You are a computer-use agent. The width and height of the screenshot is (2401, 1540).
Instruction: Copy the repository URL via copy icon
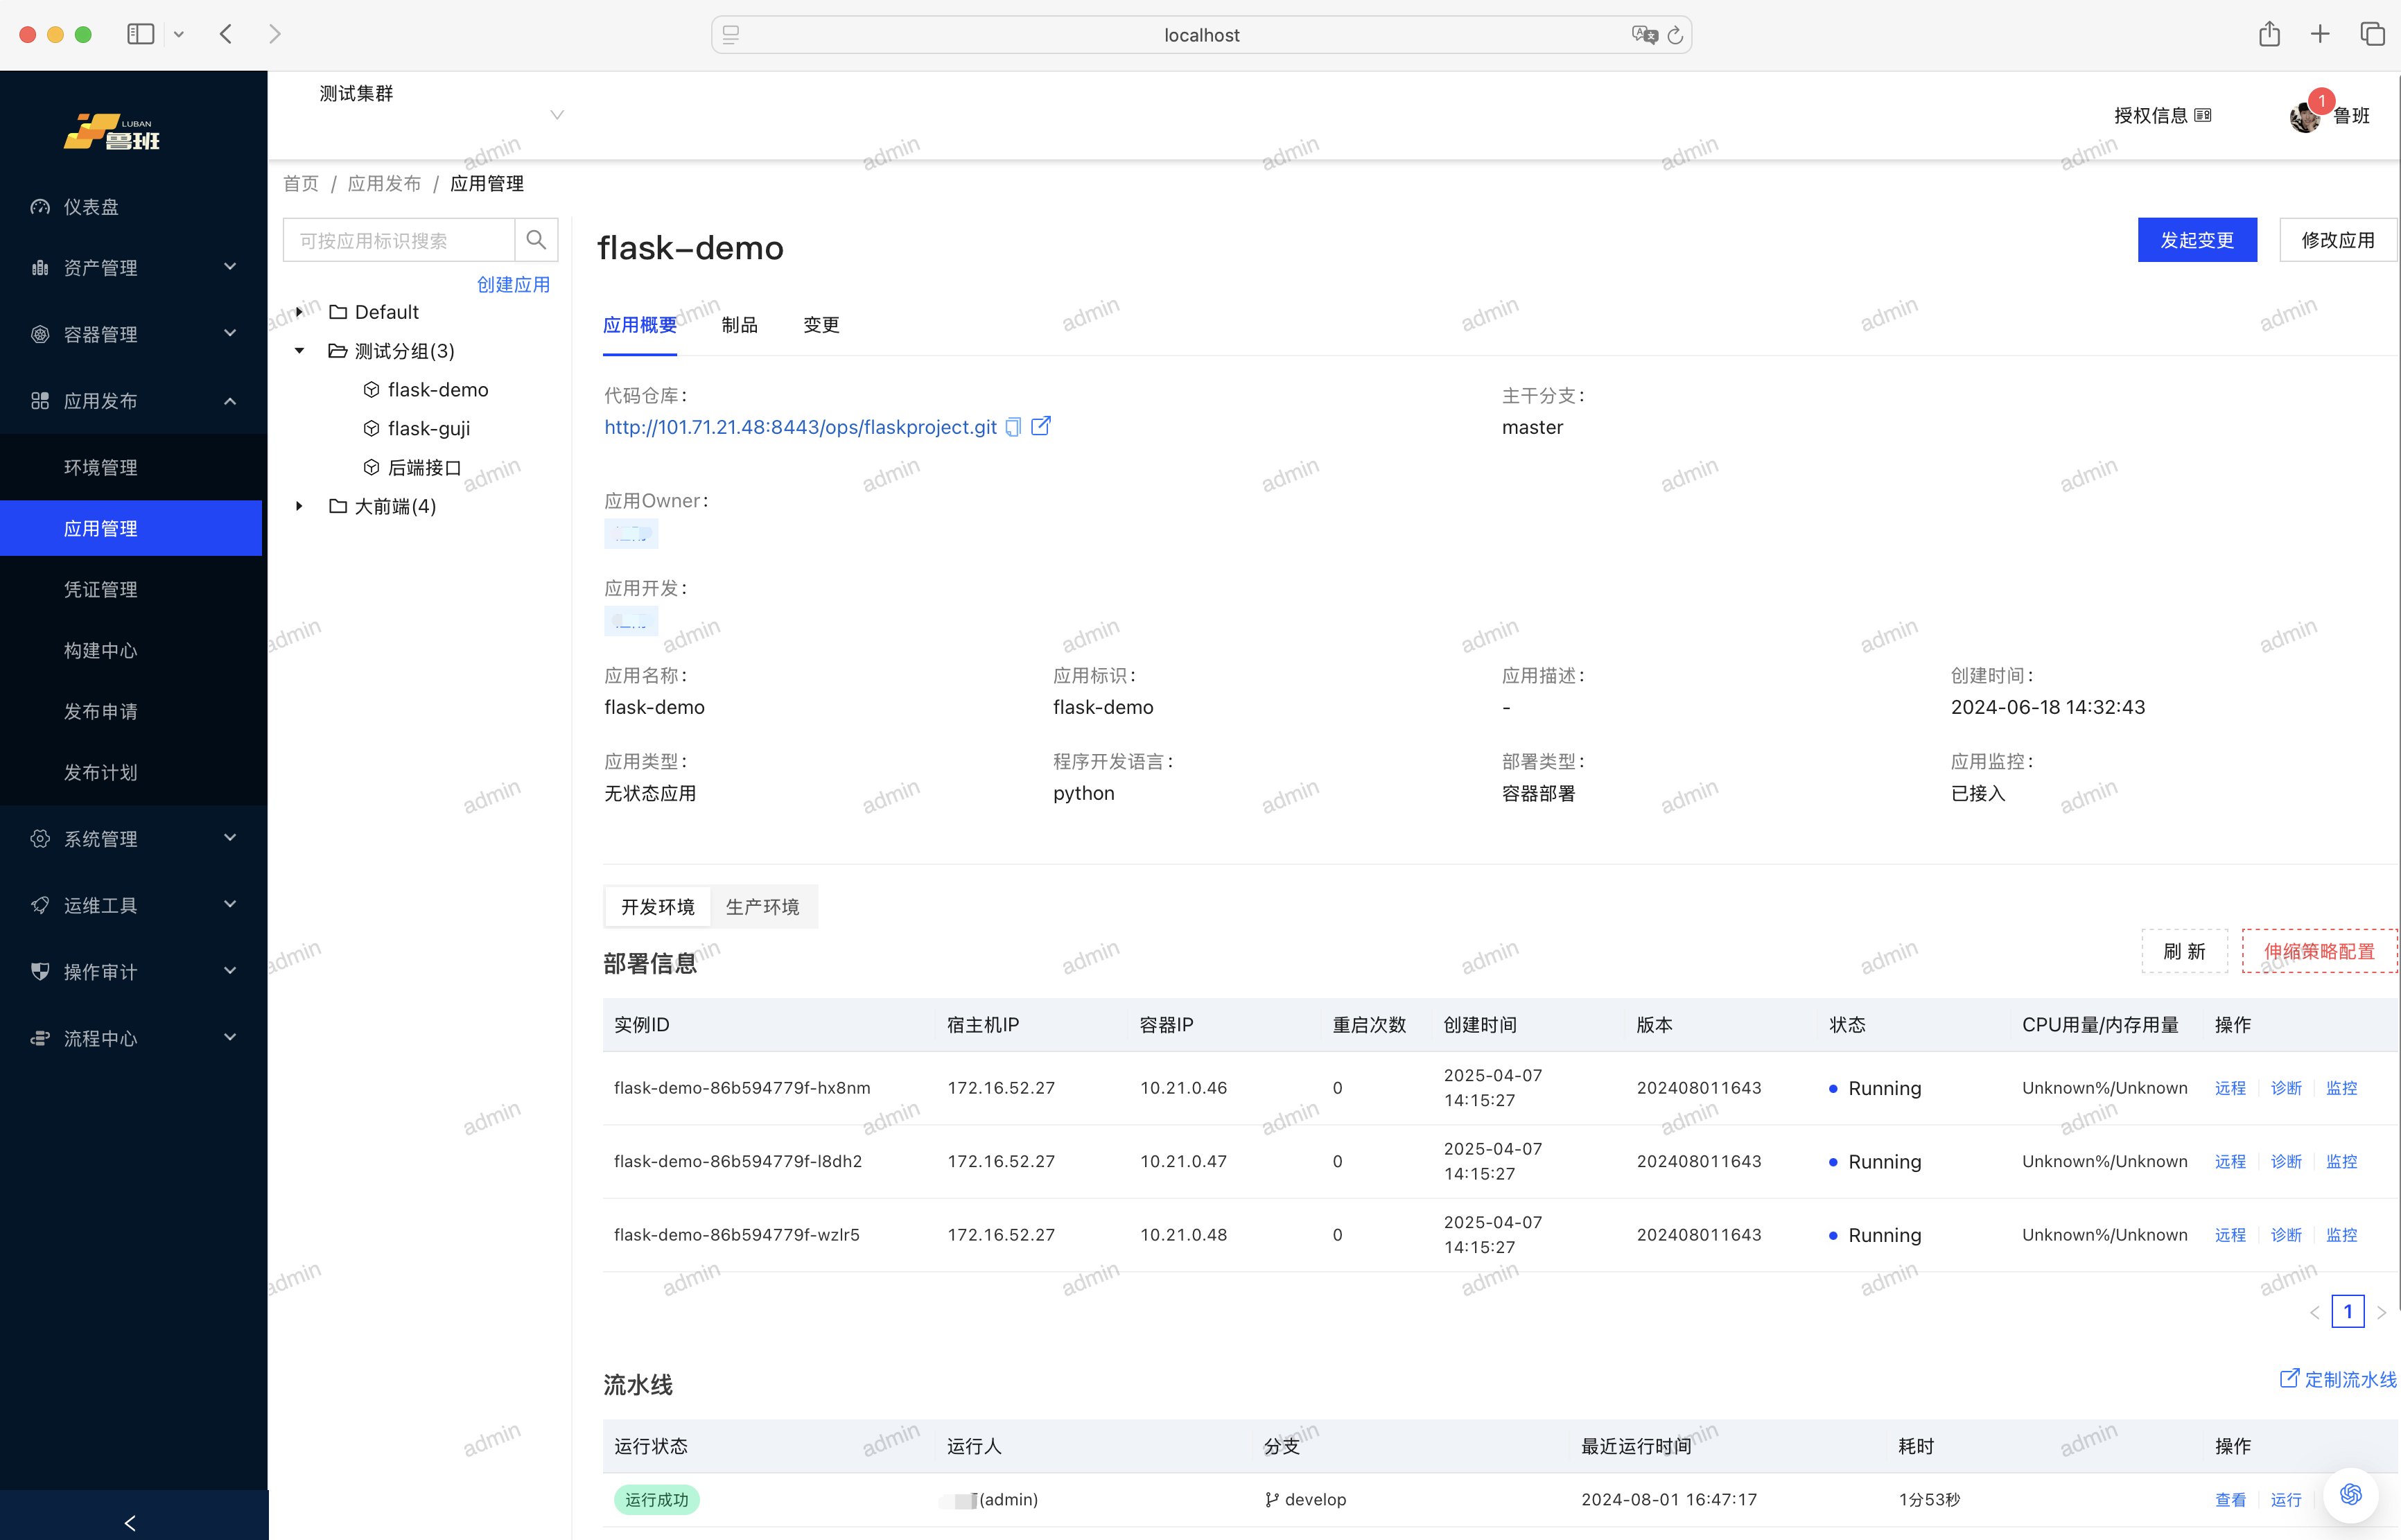(1013, 427)
